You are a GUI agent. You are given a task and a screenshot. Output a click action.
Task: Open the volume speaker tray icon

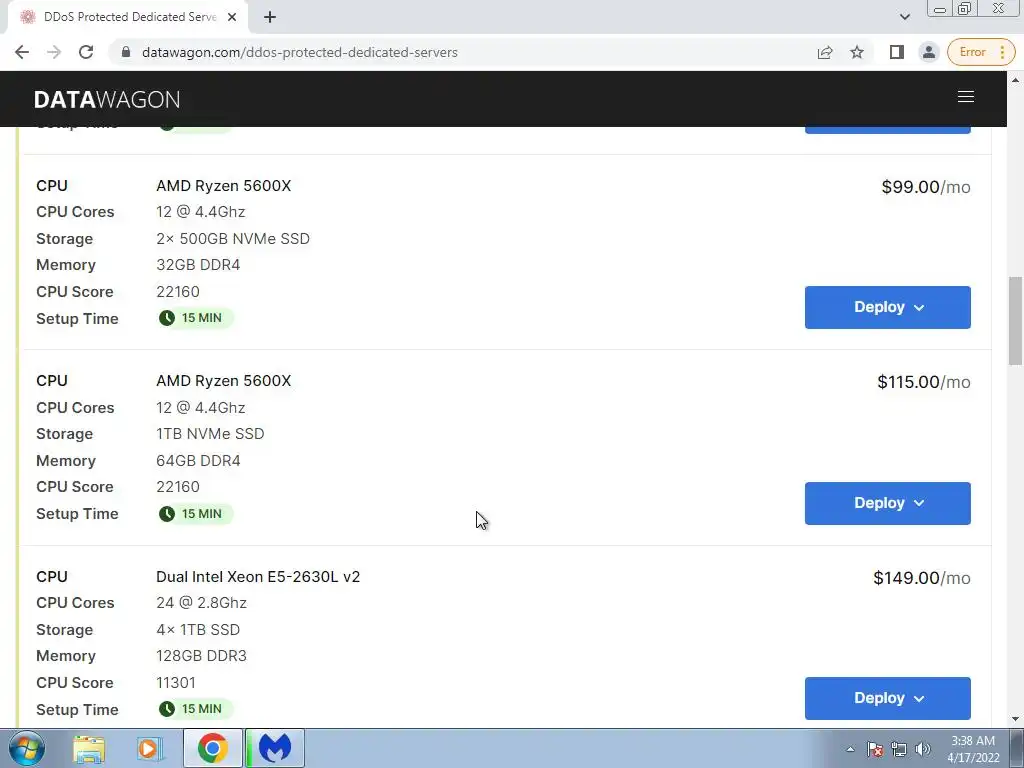pyautogui.click(x=922, y=749)
